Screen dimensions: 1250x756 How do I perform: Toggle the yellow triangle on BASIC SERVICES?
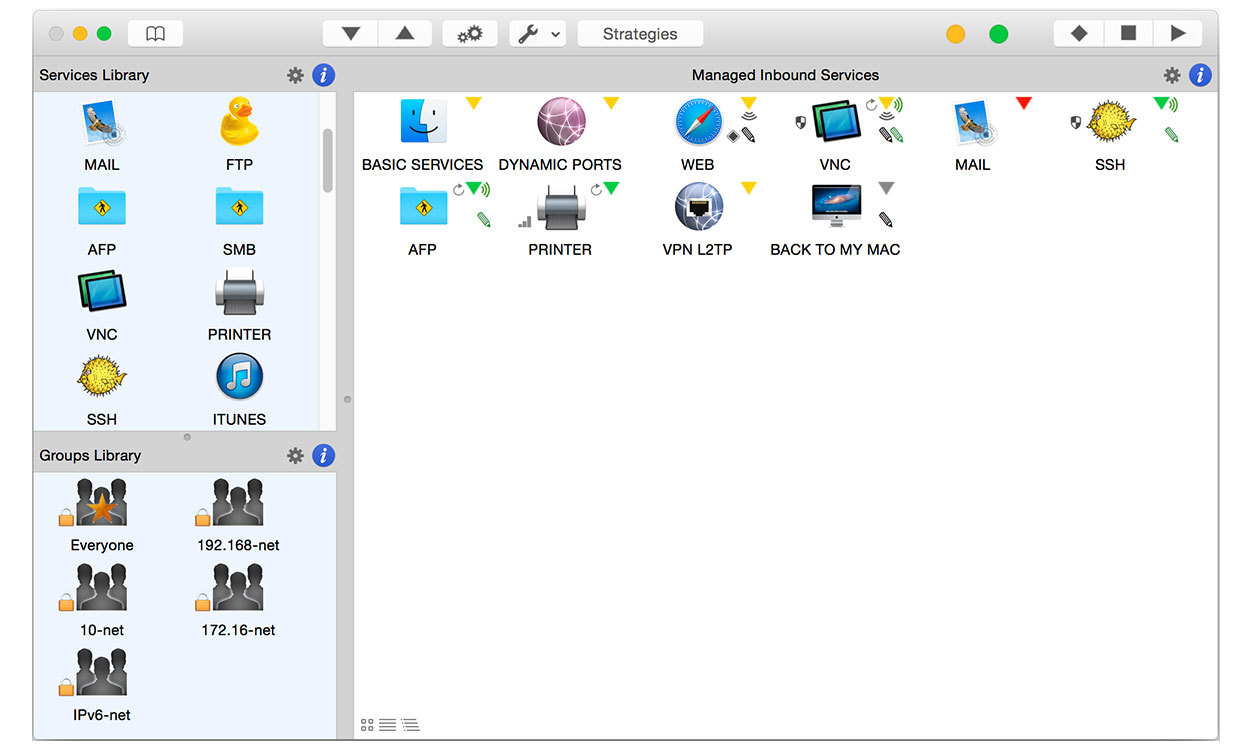click(474, 103)
